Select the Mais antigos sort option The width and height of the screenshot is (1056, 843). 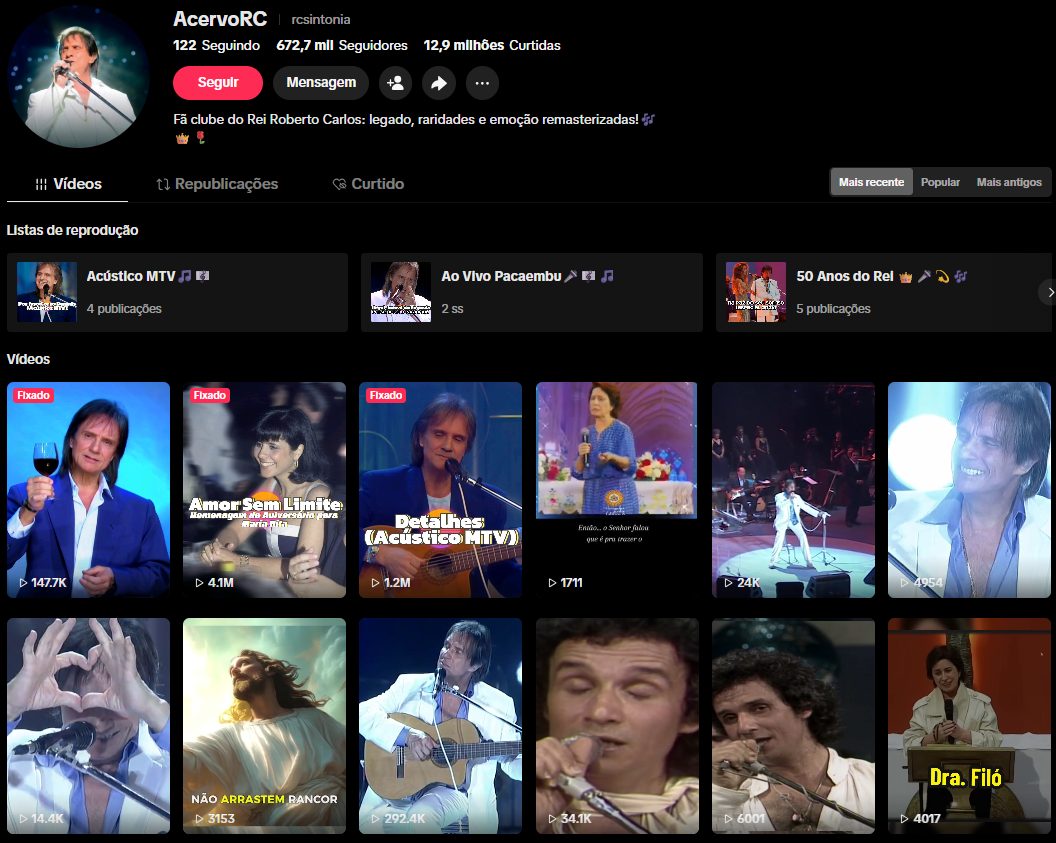1009,182
